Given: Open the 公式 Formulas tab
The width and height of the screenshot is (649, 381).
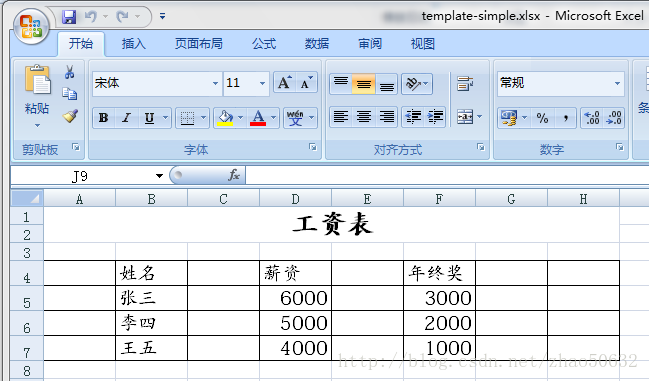Looking at the screenshot, I should [x=264, y=43].
